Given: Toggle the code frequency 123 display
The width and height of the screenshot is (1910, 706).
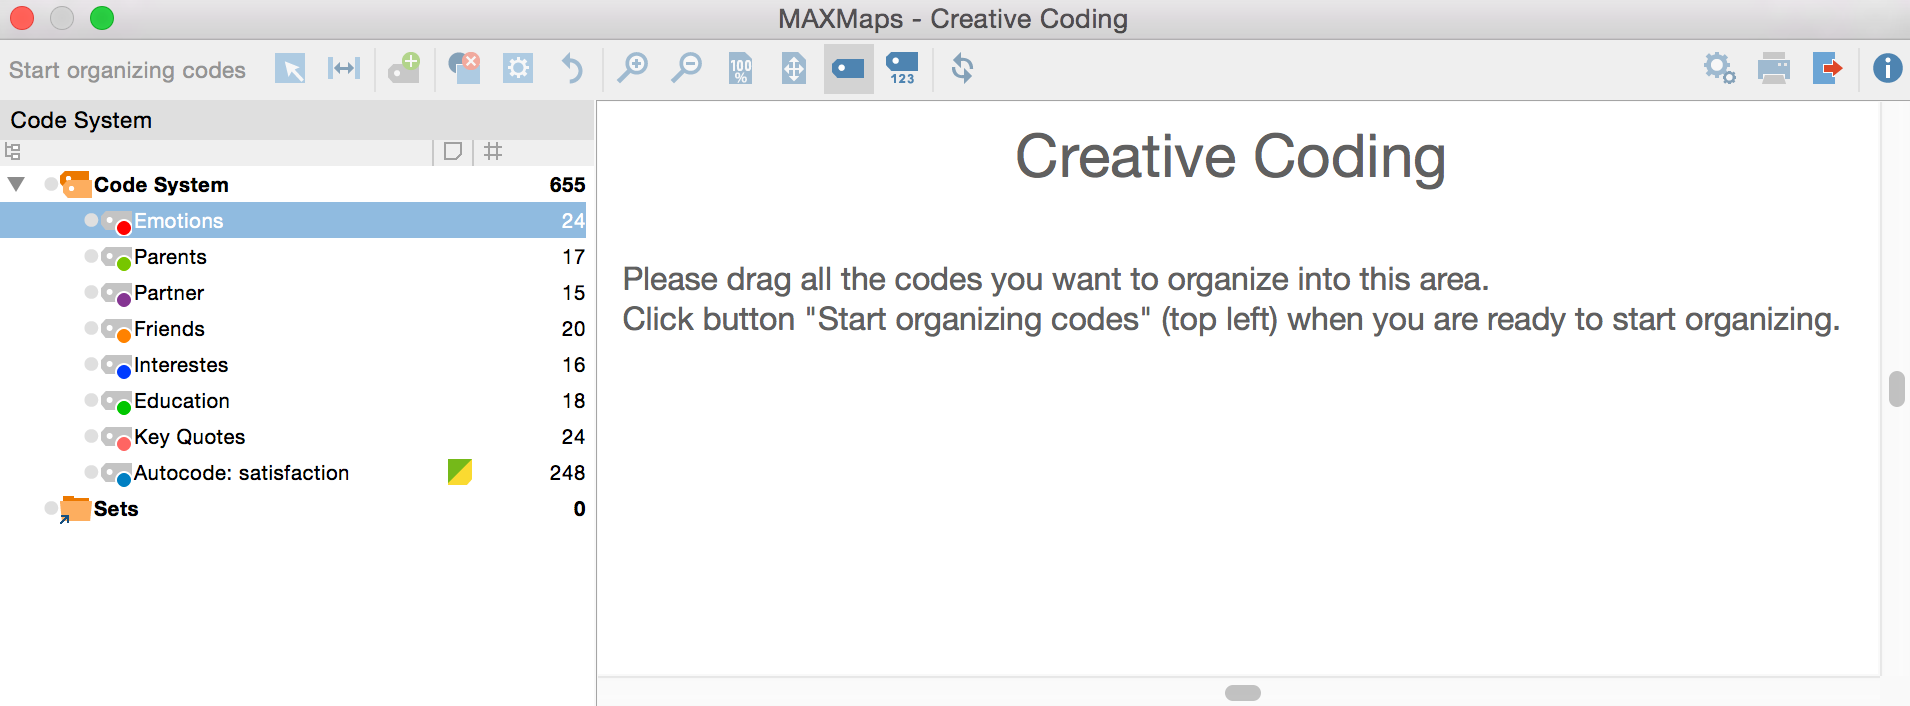Looking at the screenshot, I should [x=901, y=69].
